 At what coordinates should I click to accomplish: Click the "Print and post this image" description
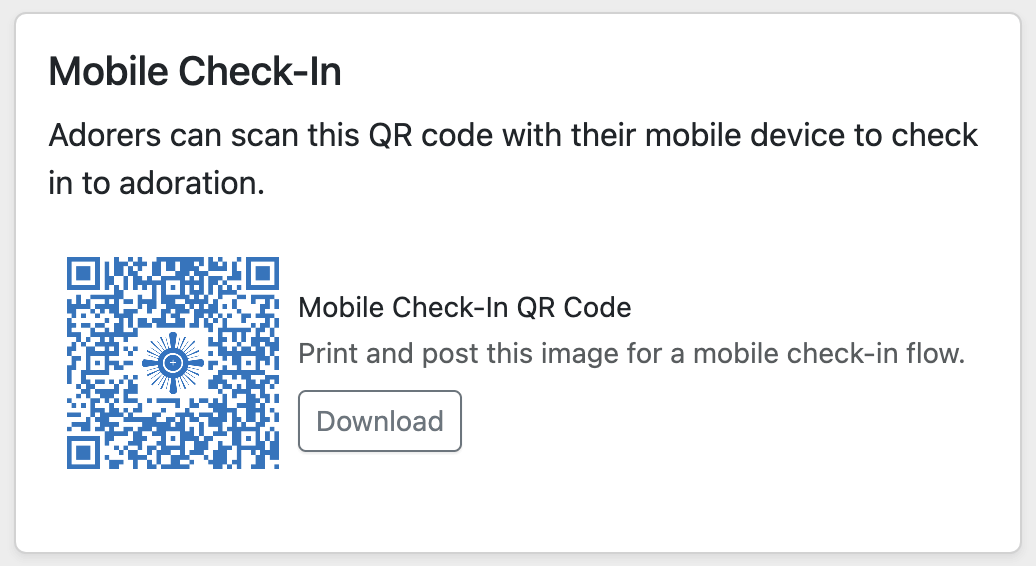631,354
